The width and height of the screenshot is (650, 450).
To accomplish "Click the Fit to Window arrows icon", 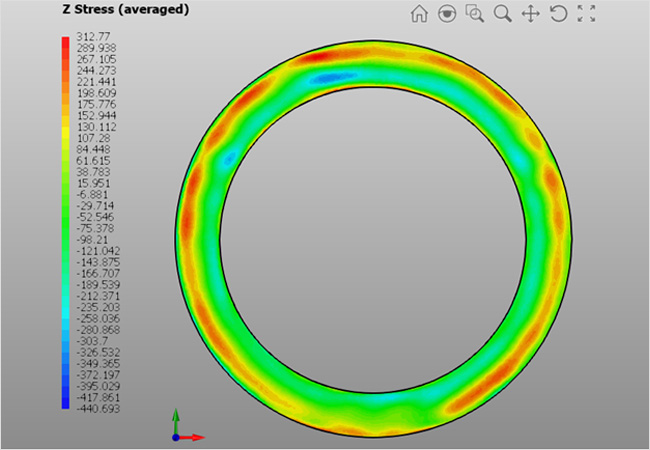I will (587, 14).
